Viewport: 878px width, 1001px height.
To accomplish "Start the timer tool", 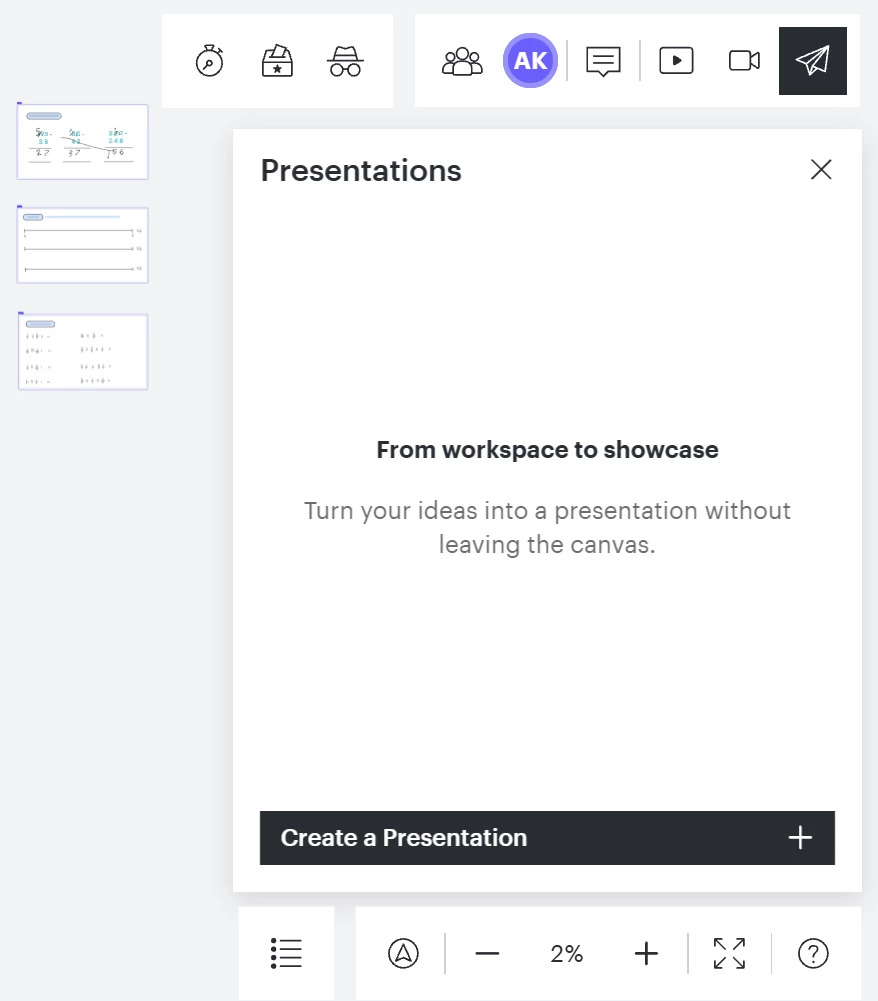I will 209,61.
